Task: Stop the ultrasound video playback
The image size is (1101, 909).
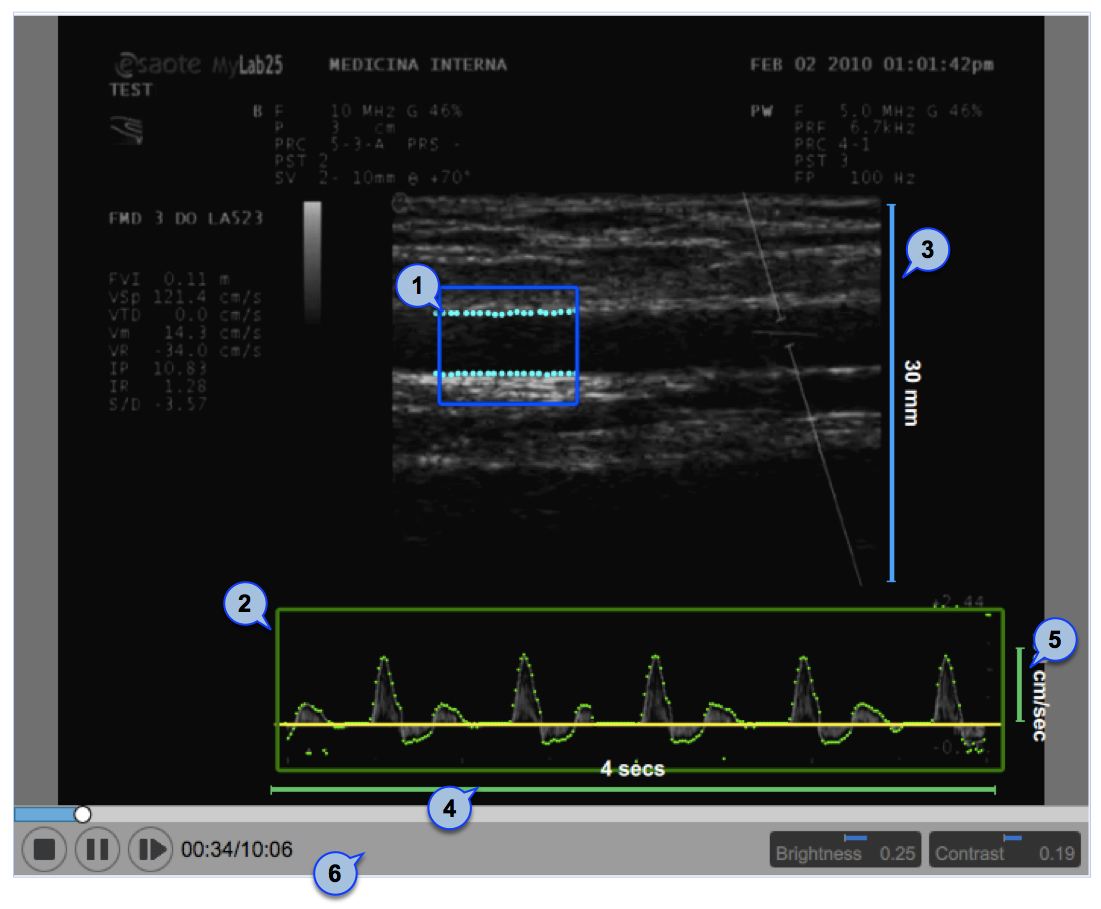Action: coord(44,849)
